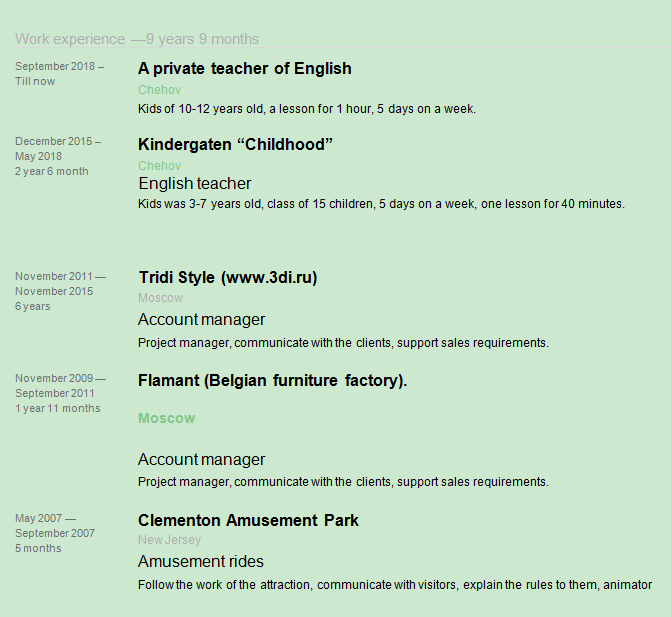
Task: Click Chehov under the private teacher job
Action: (x=159, y=90)
